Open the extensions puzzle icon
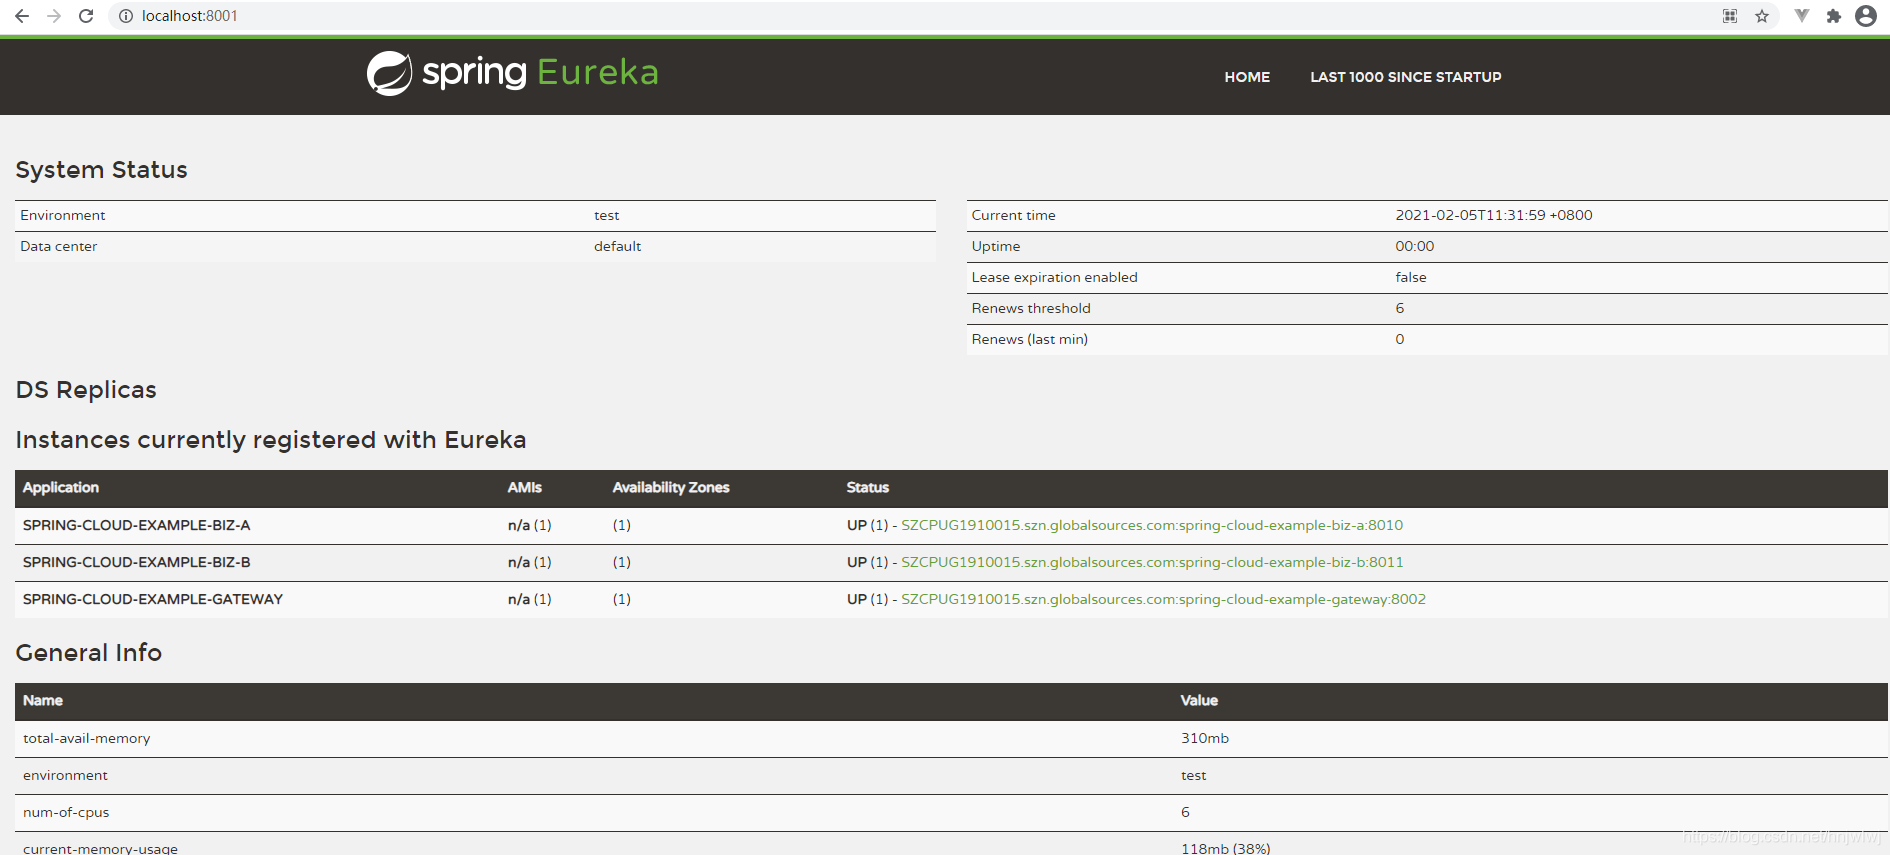The width and height of the screenshot is (1890, 855). (1834, 16)
